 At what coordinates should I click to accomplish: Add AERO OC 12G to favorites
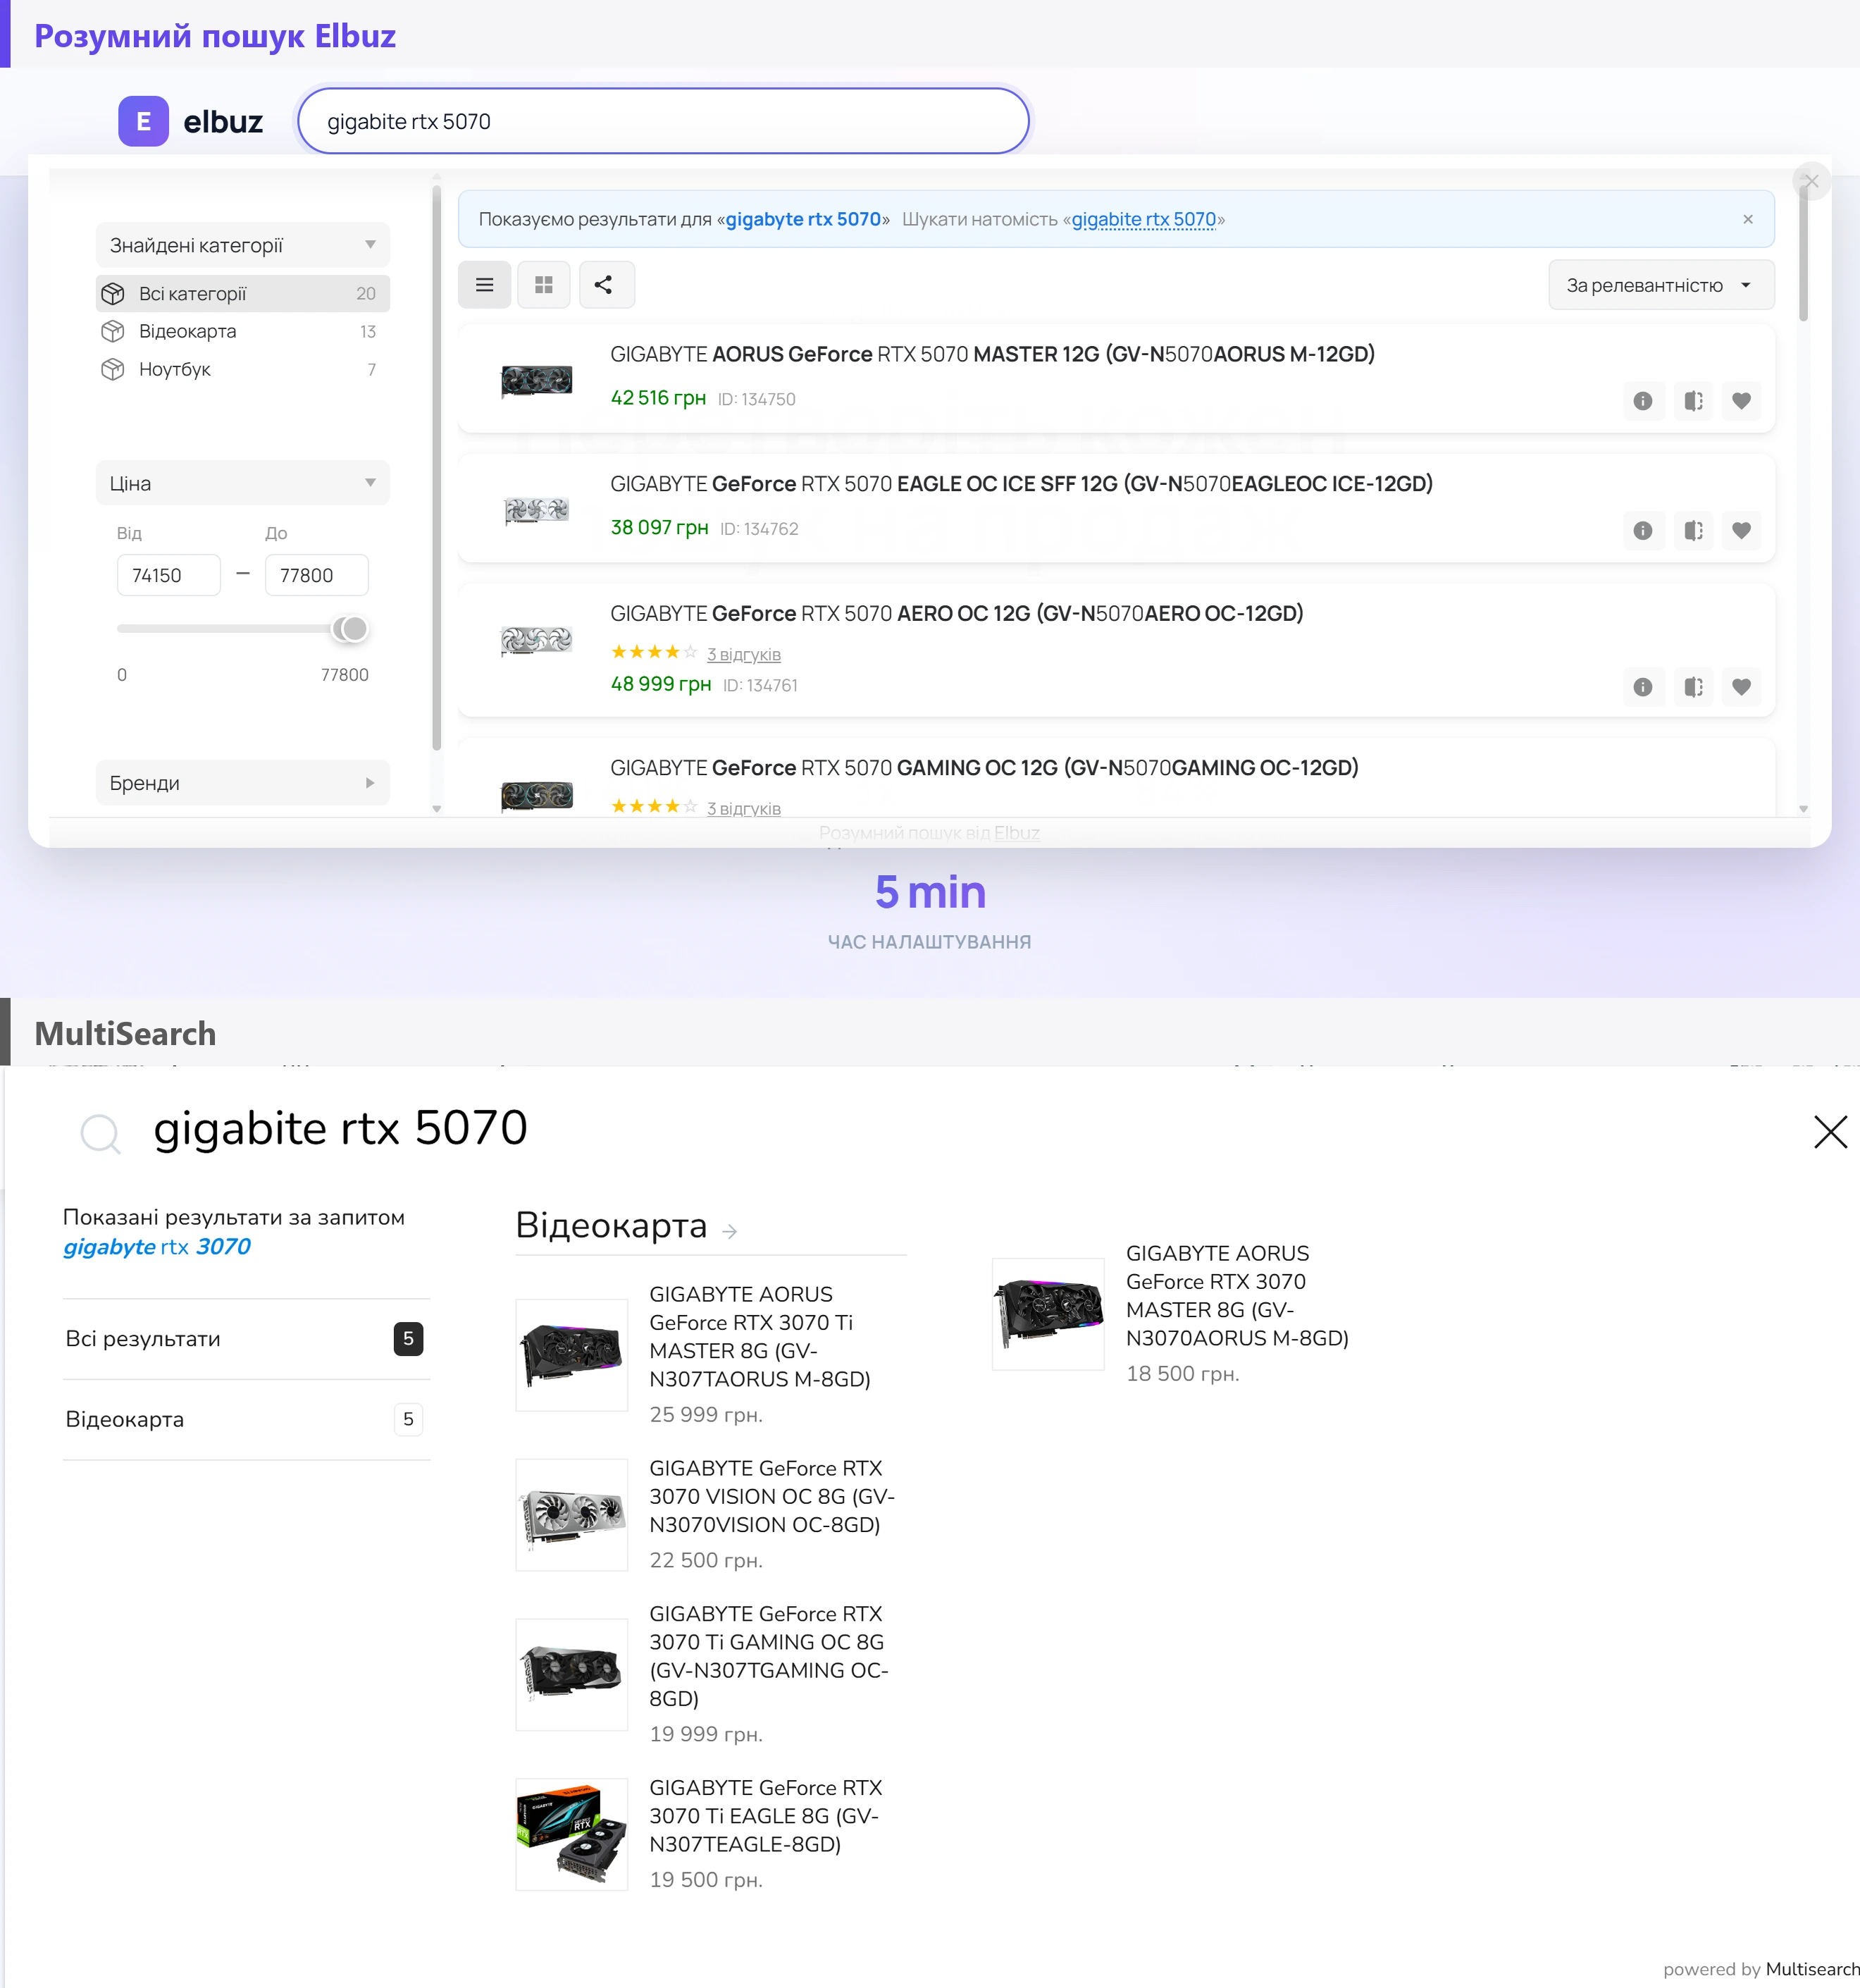[x=1741, y=687]
